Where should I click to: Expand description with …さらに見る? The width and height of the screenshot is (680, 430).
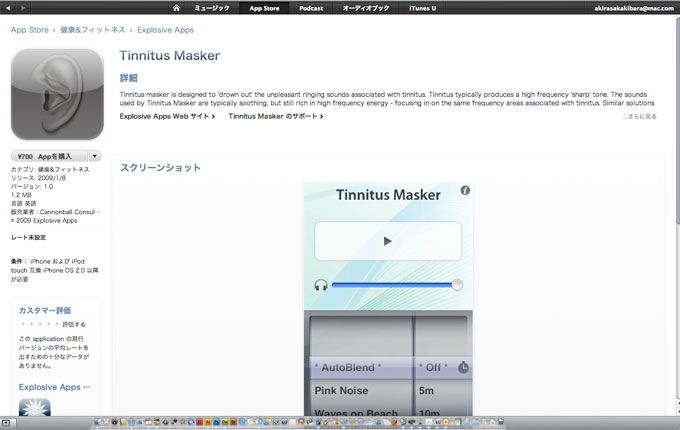tap(639, 116)
